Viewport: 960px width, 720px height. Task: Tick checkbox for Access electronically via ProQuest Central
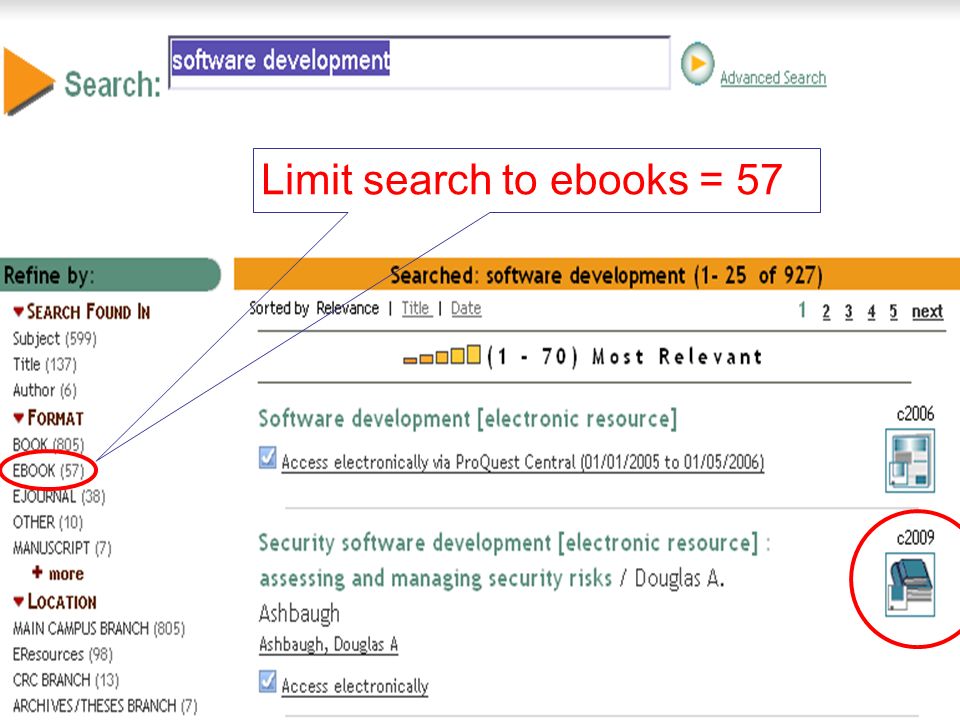(x=268, y=457)
